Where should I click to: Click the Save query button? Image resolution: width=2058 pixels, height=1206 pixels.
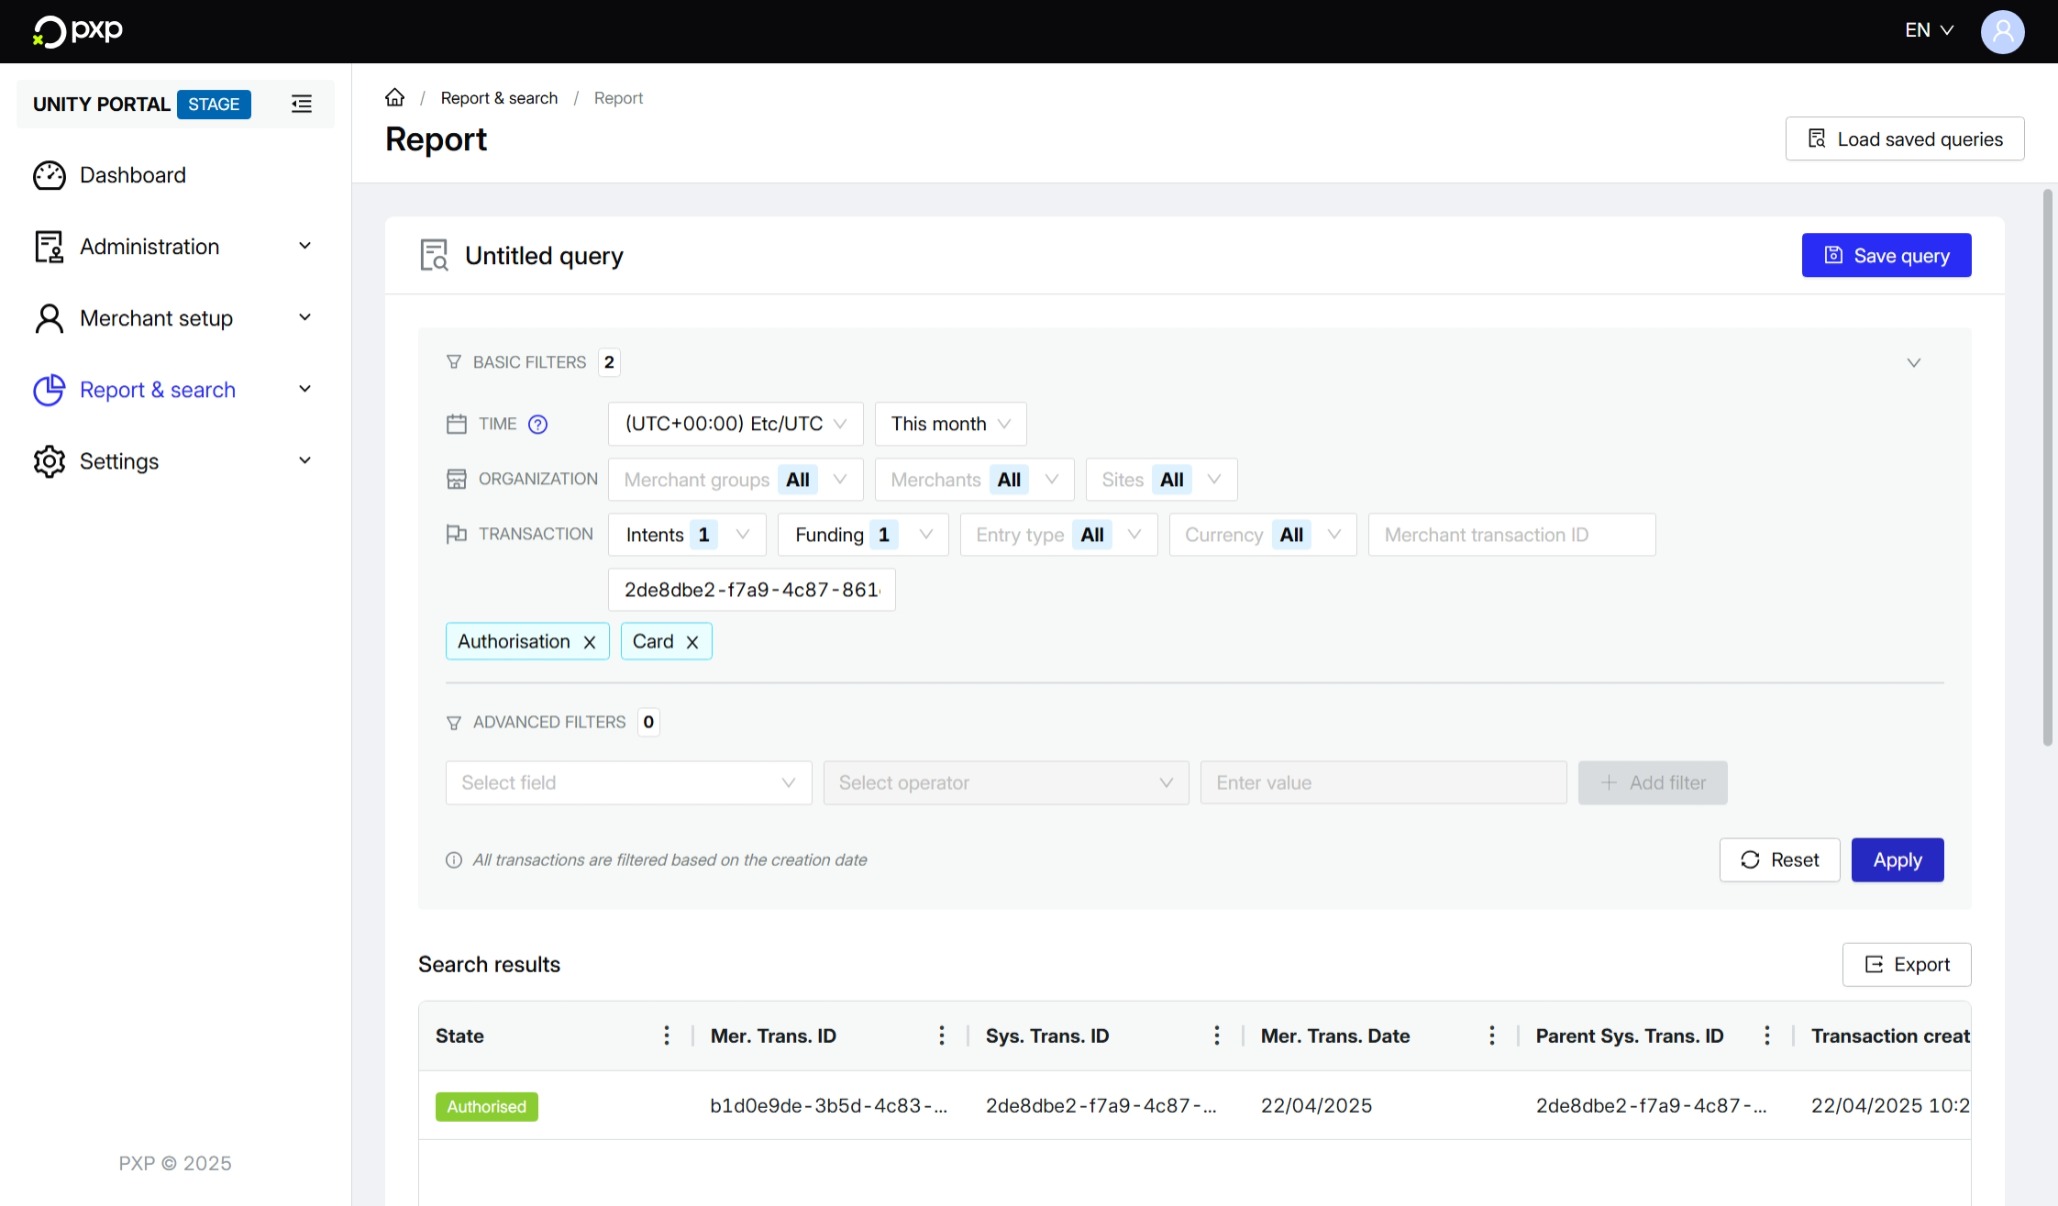click(x=1886, y=256)
